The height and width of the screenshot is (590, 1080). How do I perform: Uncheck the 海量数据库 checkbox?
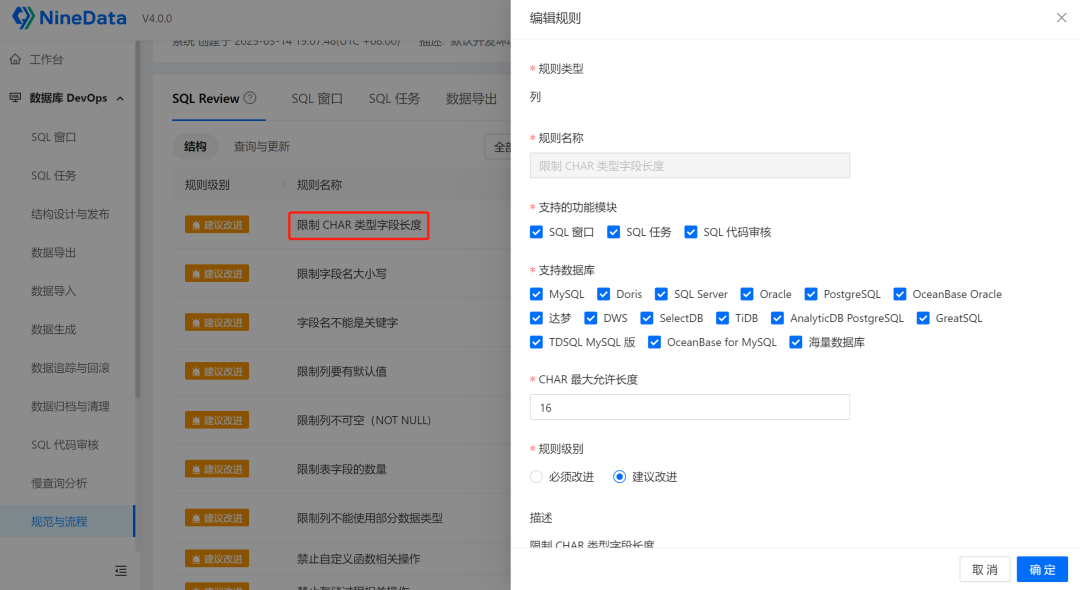(796, 342)
